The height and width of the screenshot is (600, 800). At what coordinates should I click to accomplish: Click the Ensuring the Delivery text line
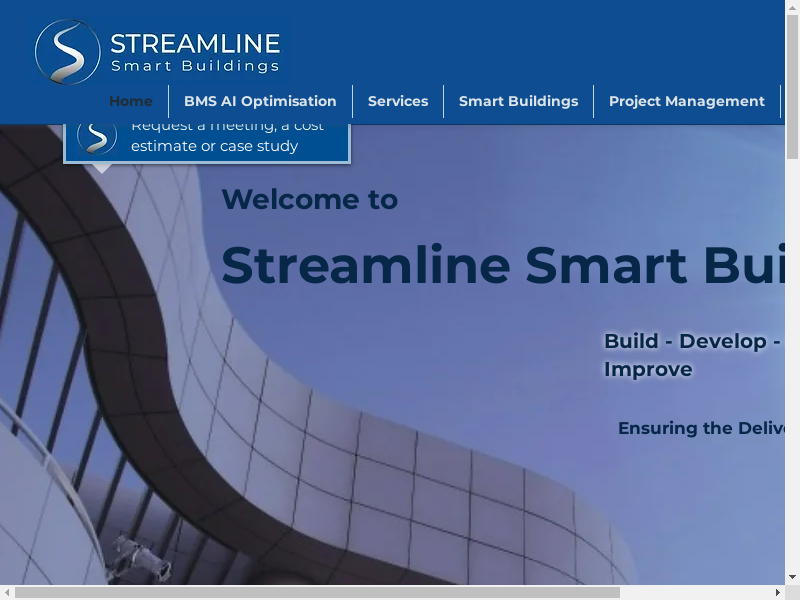pyautogui.click(x=700, y=428)
